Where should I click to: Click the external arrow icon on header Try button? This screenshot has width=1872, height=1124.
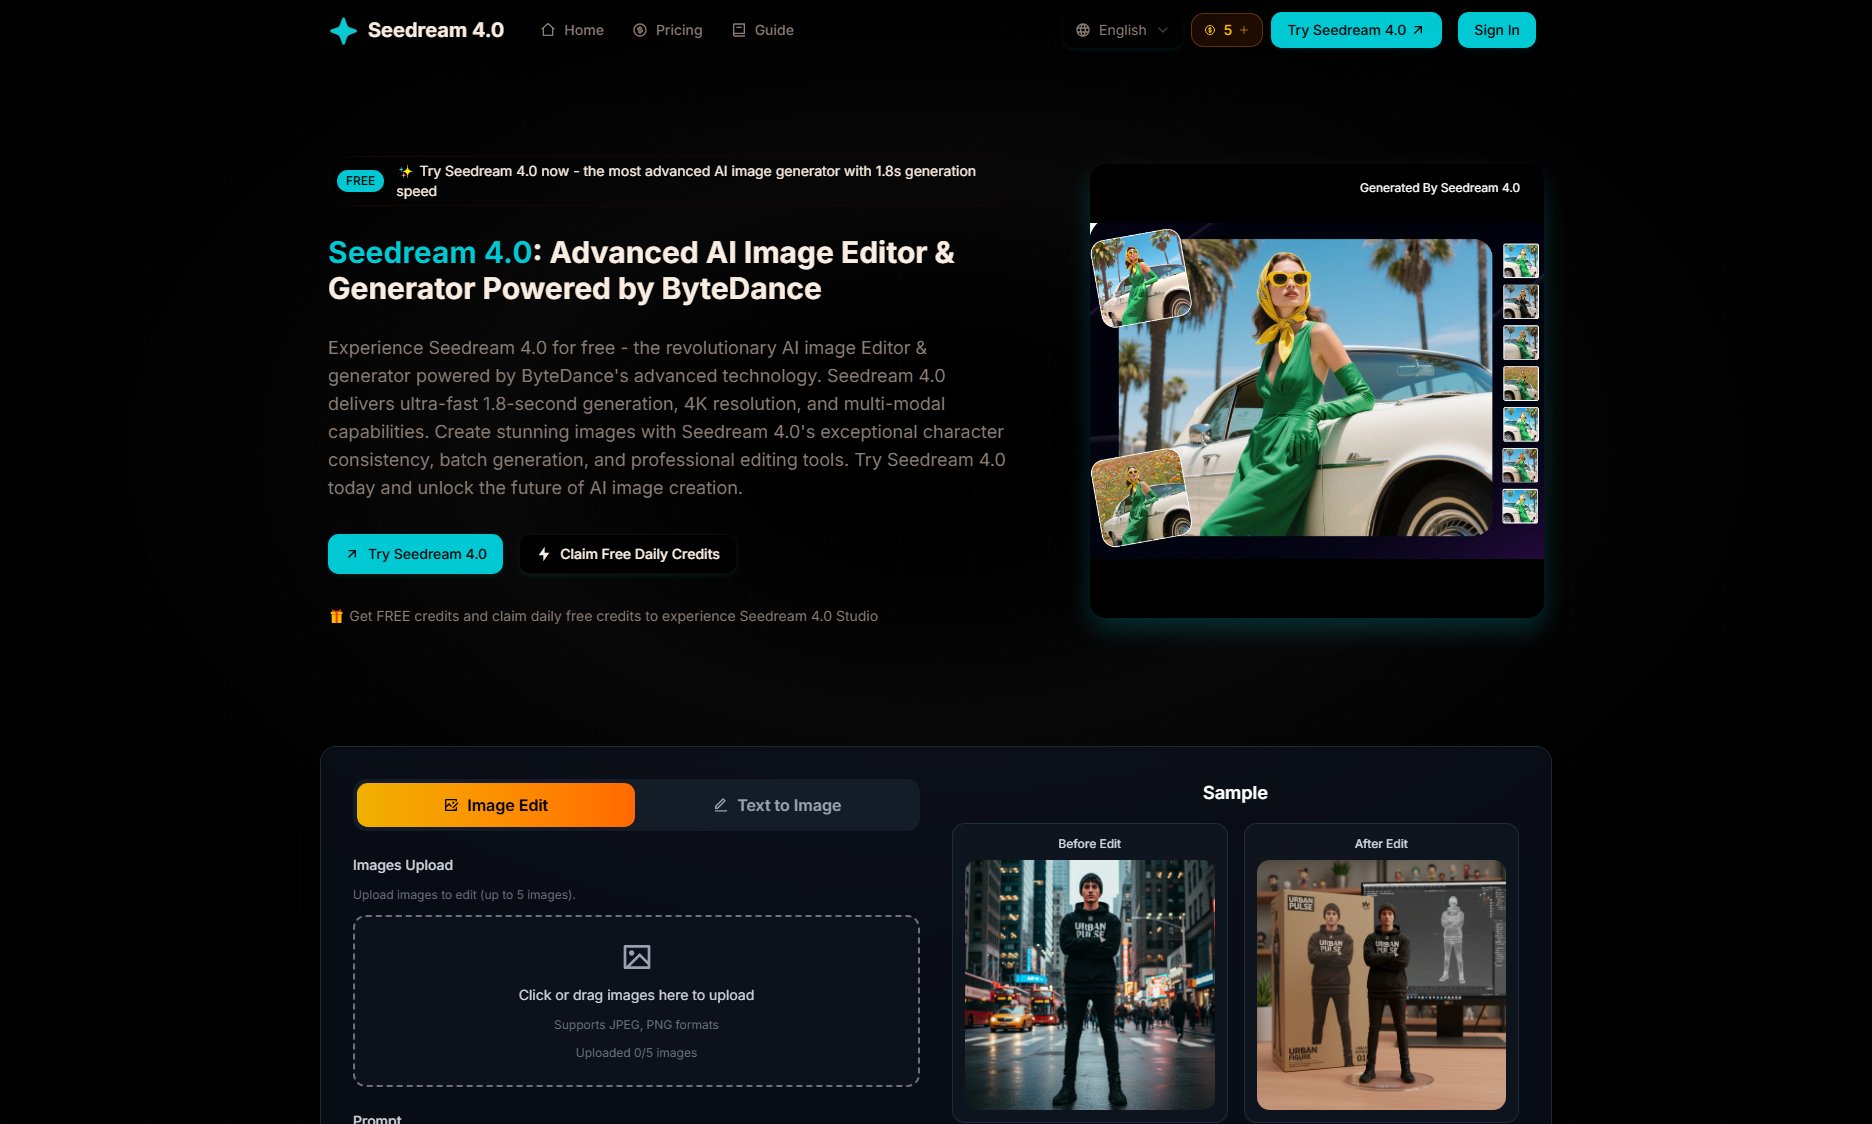point(1418,30)
